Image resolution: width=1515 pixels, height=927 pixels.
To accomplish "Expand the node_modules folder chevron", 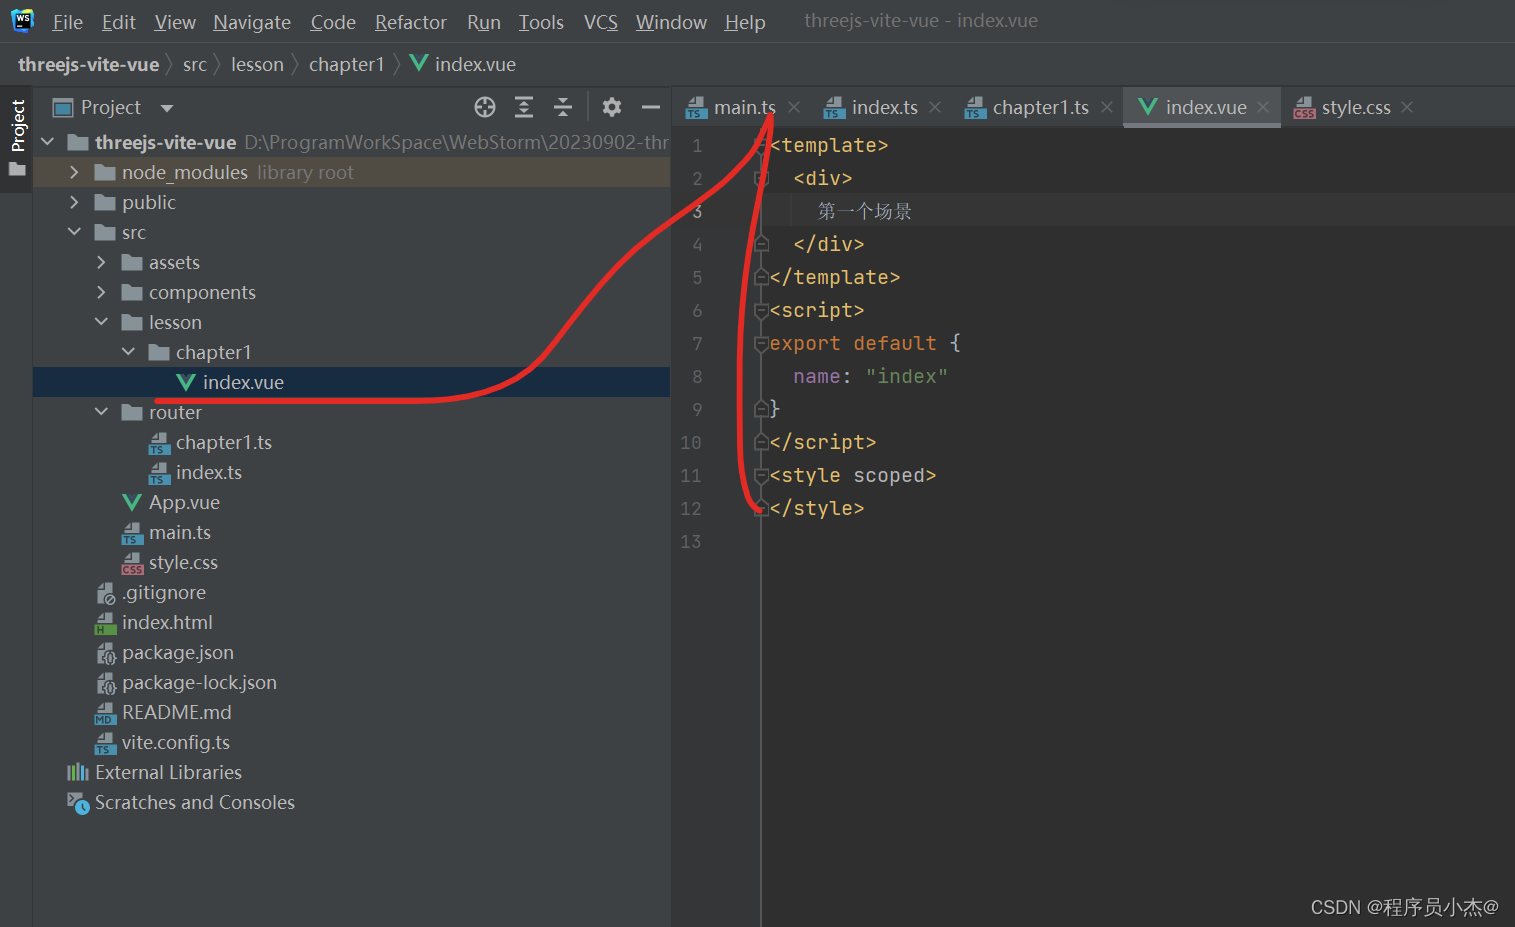I will pyautogui.click(x=74, y=172).
